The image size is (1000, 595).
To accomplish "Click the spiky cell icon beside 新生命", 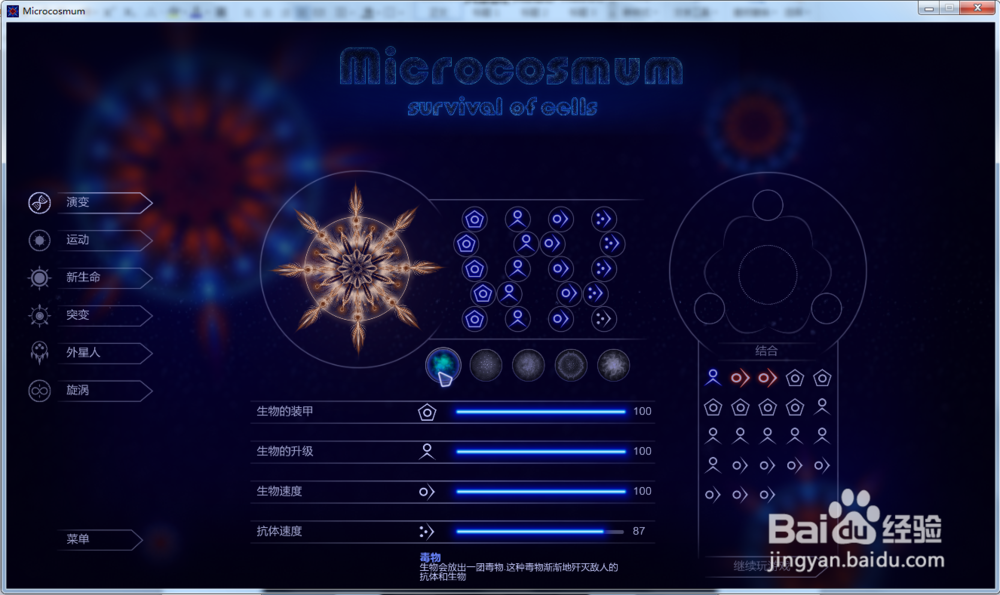I will click(40, 277).
